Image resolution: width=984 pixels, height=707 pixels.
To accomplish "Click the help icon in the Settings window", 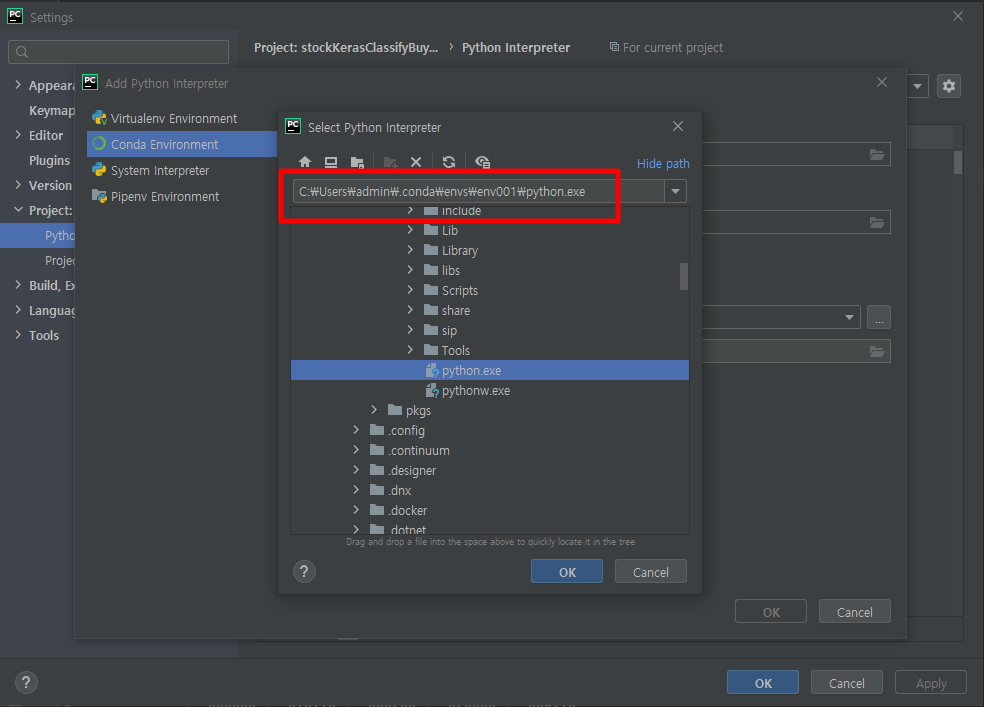I will point(26,682).
